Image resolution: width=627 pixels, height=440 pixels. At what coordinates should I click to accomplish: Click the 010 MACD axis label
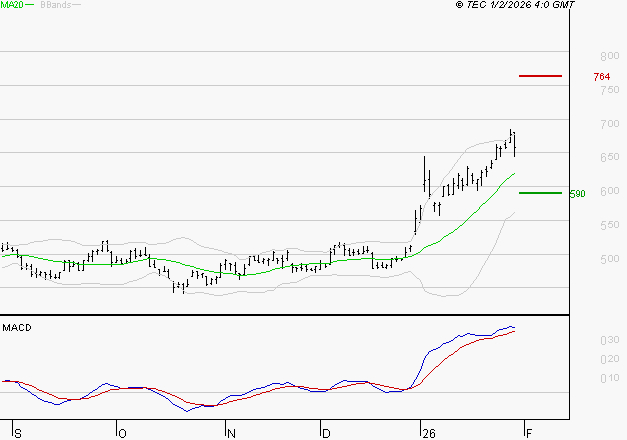610,378
